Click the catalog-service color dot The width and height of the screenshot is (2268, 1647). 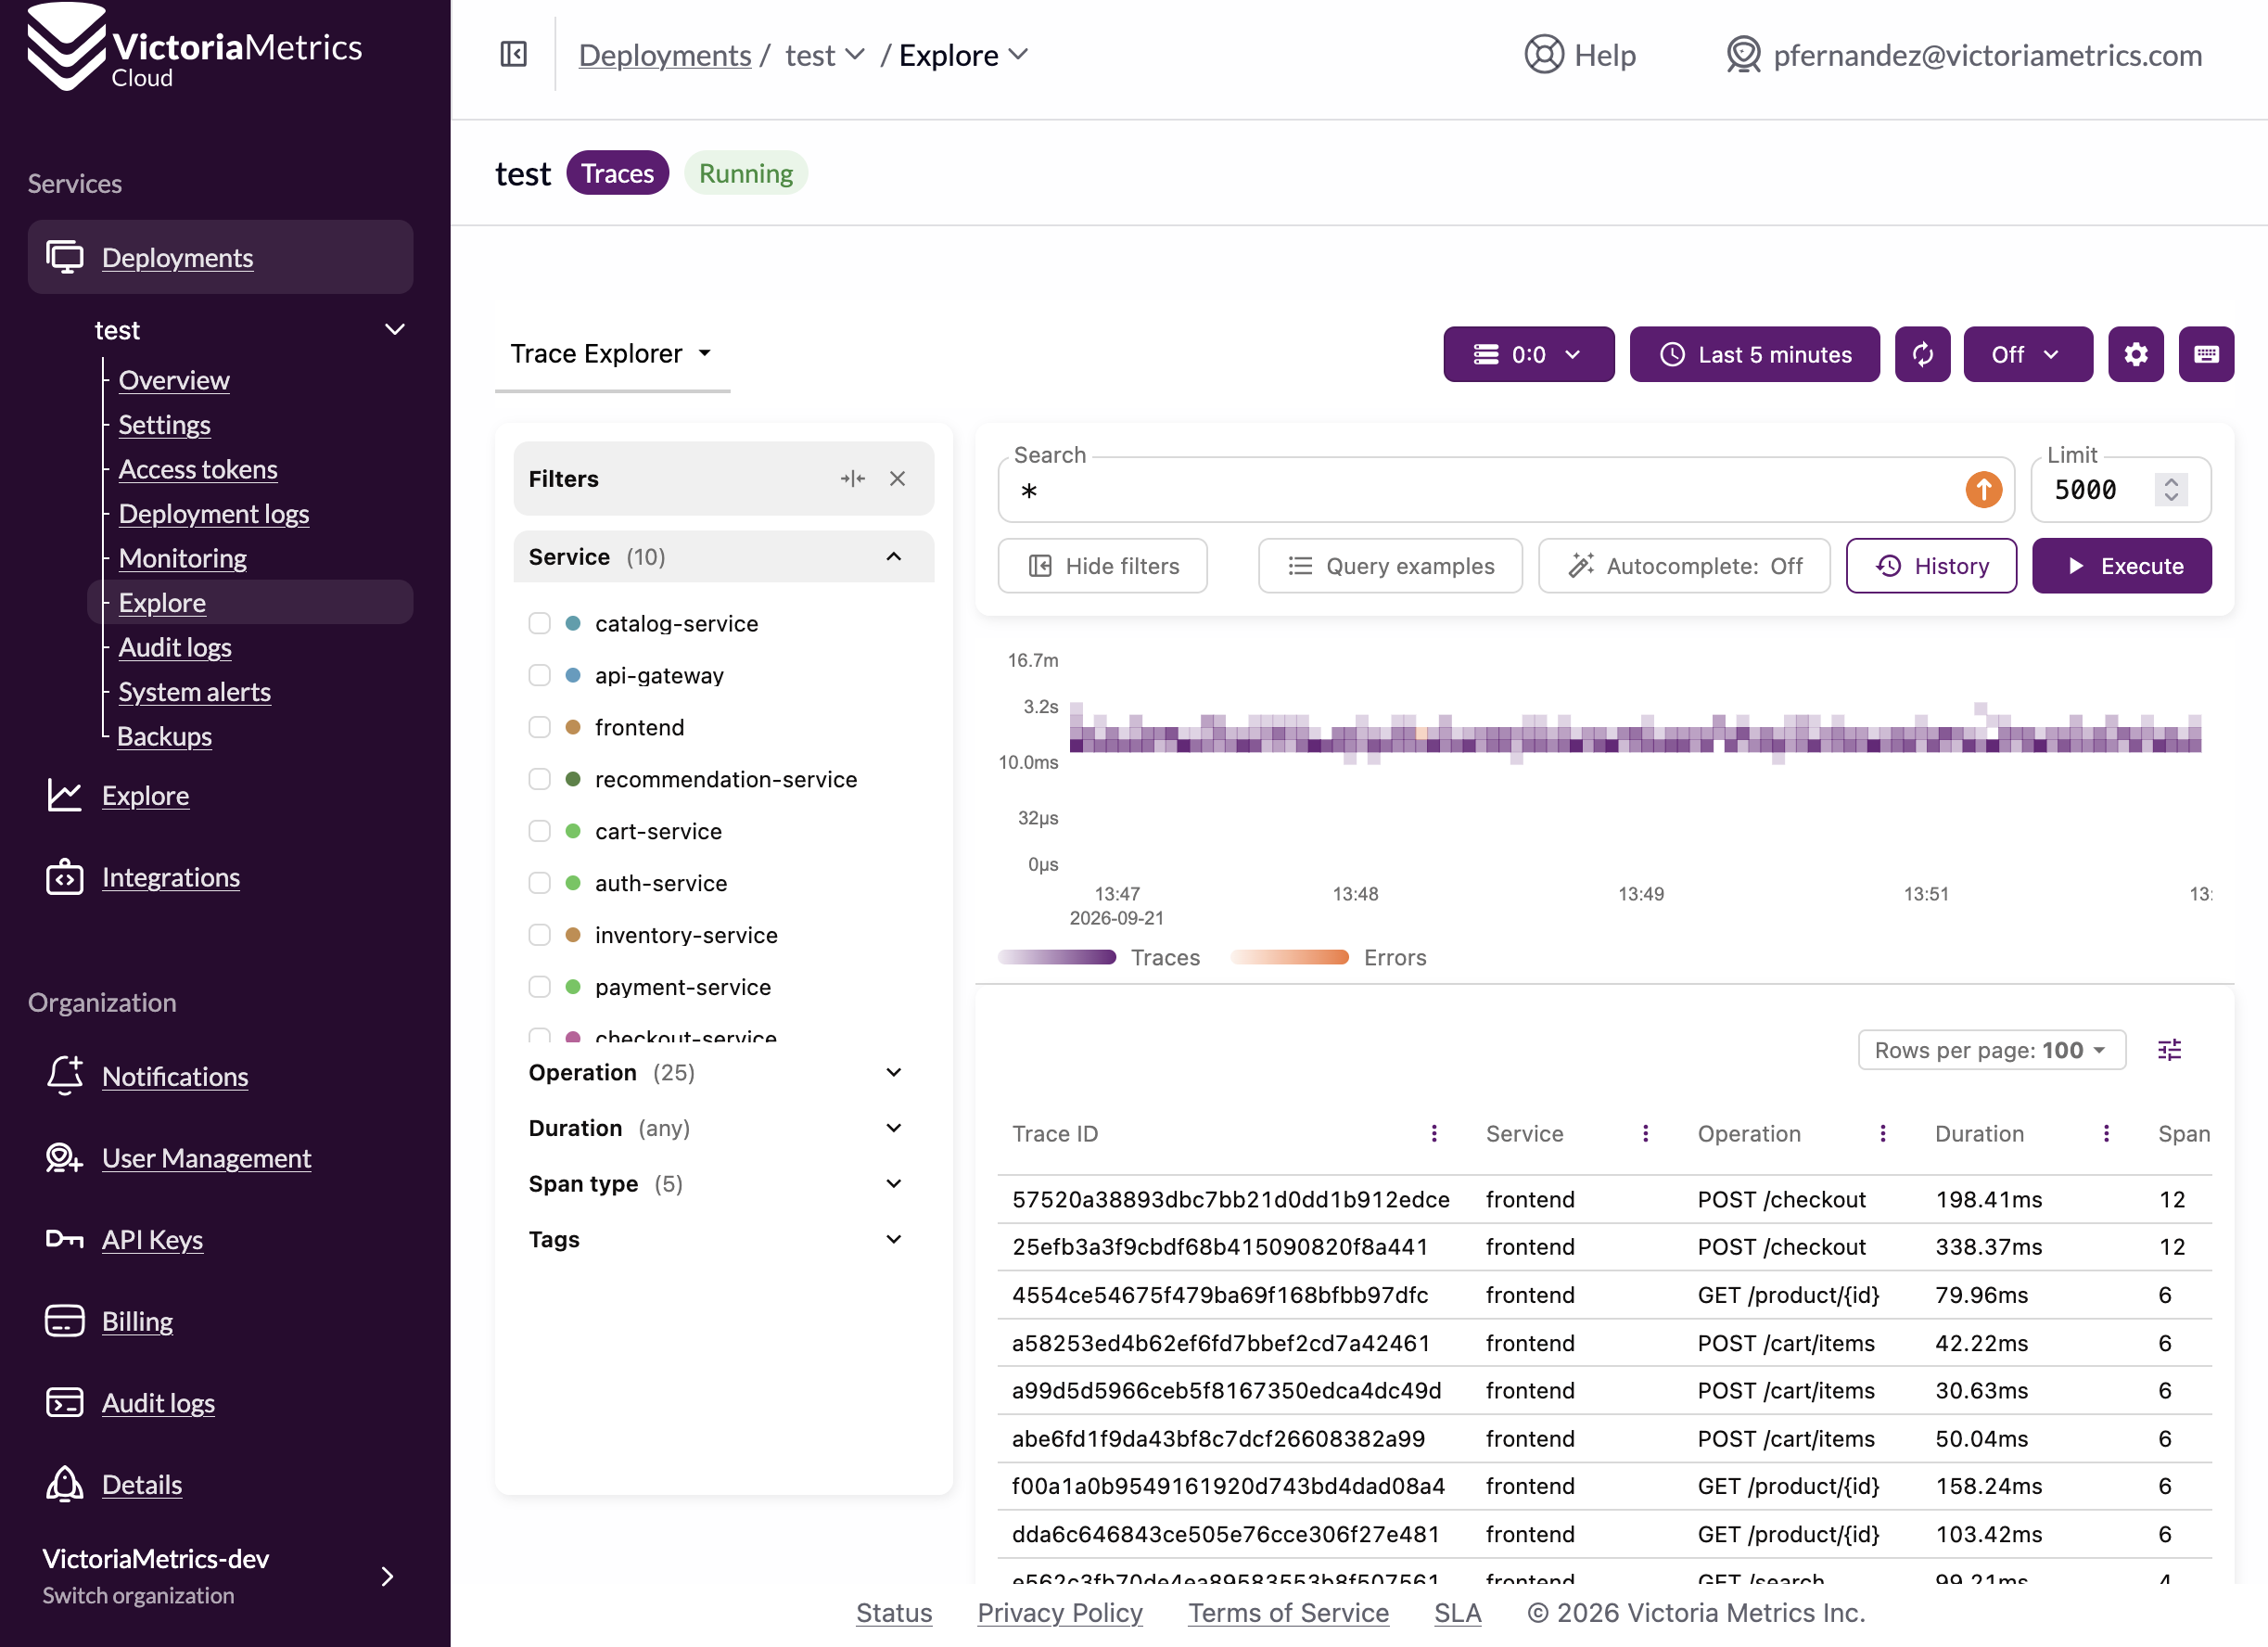tap(573, 623)
